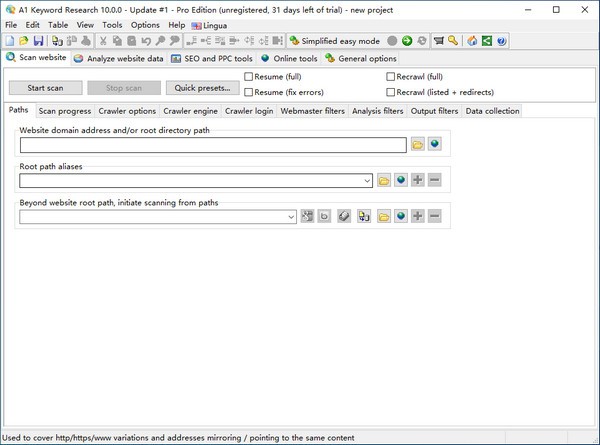Screen dimensions: 600x445
Task: Click the shopping cart toolbar icon
Action: pos(439,41)
